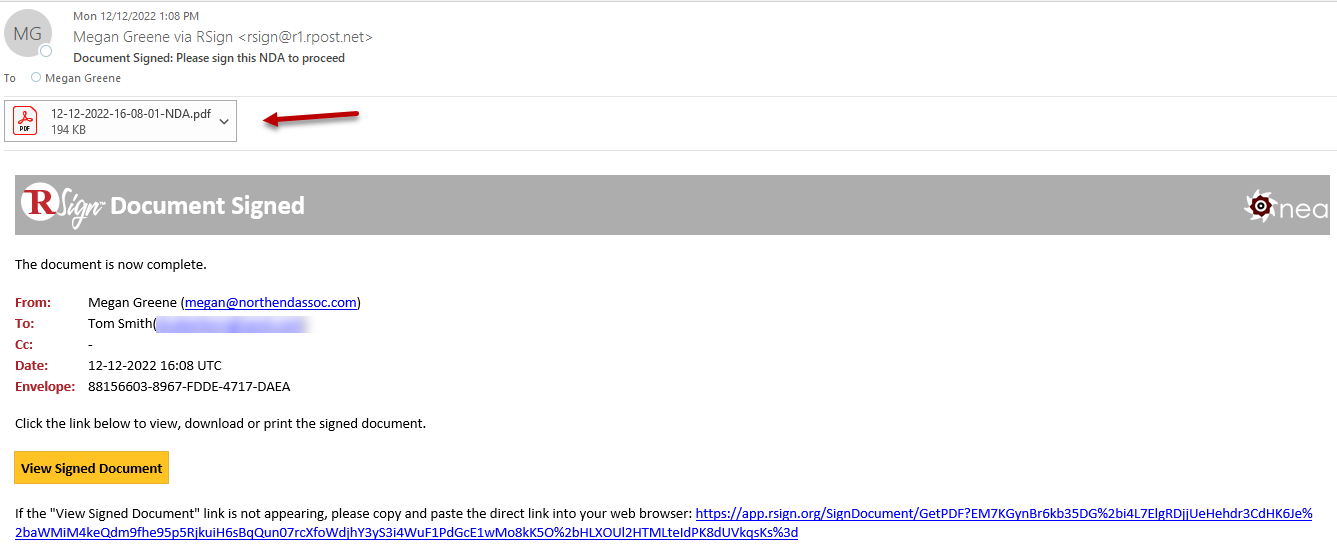
Task: Open the View Signed Document button
Action: coord(91,468)
